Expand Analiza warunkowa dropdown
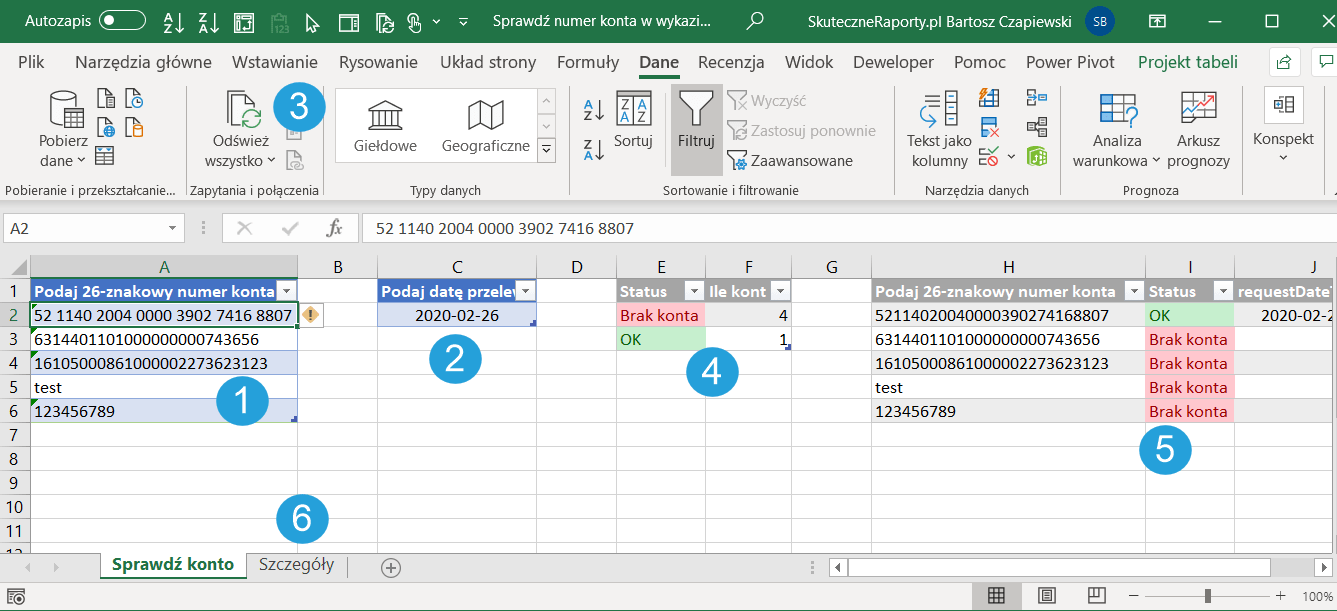1337x611 pixels. point(1156,161)
